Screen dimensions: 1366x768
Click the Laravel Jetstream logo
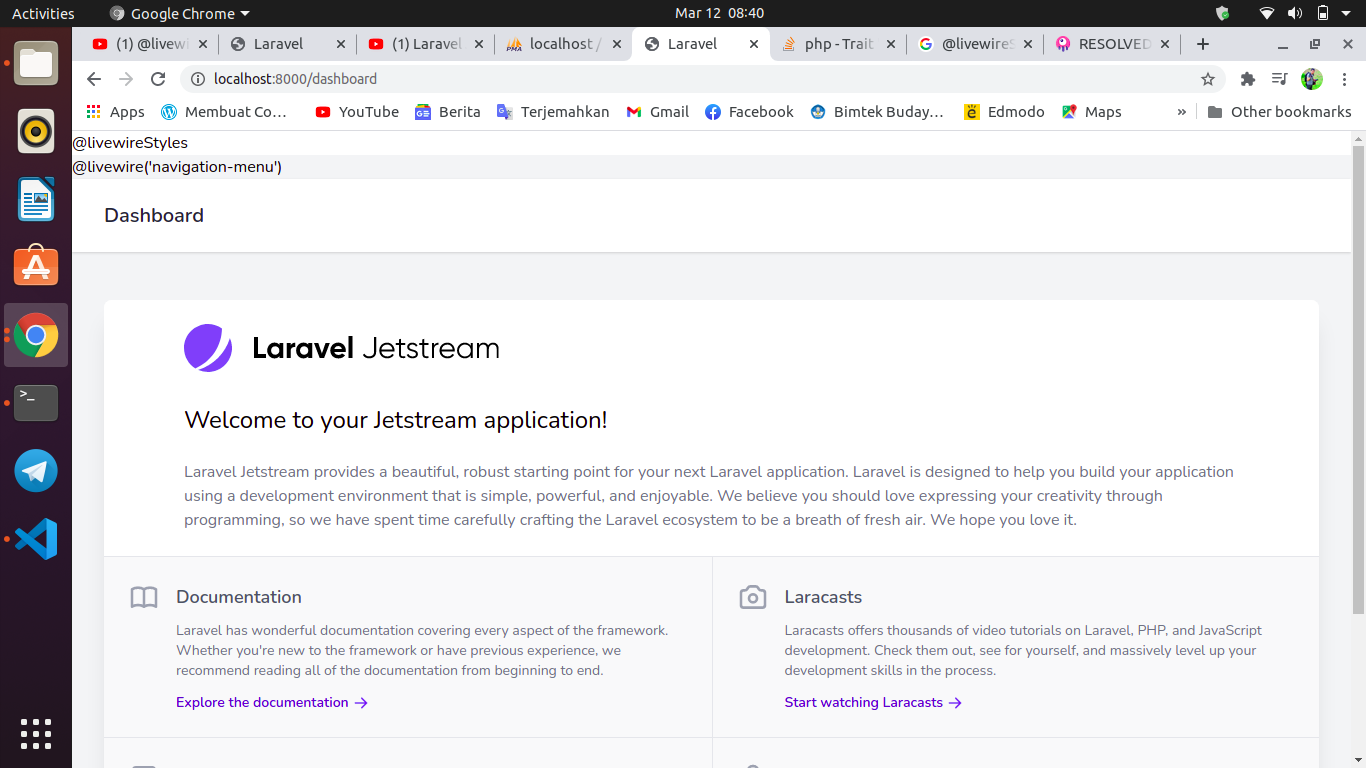point(341,348)
